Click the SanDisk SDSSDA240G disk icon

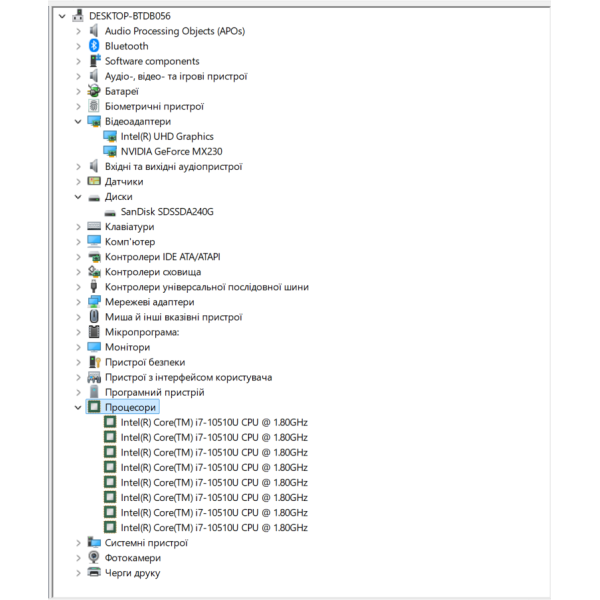click(110, 213)
